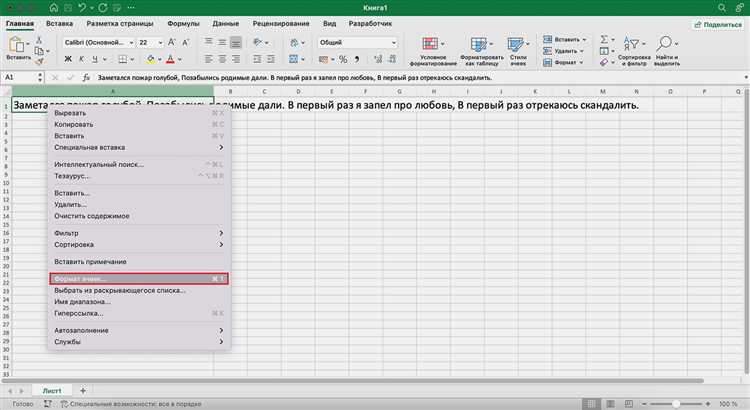Expand the Фильтр submenu
This screenshot has width=750, height=410.
[139, 233]
